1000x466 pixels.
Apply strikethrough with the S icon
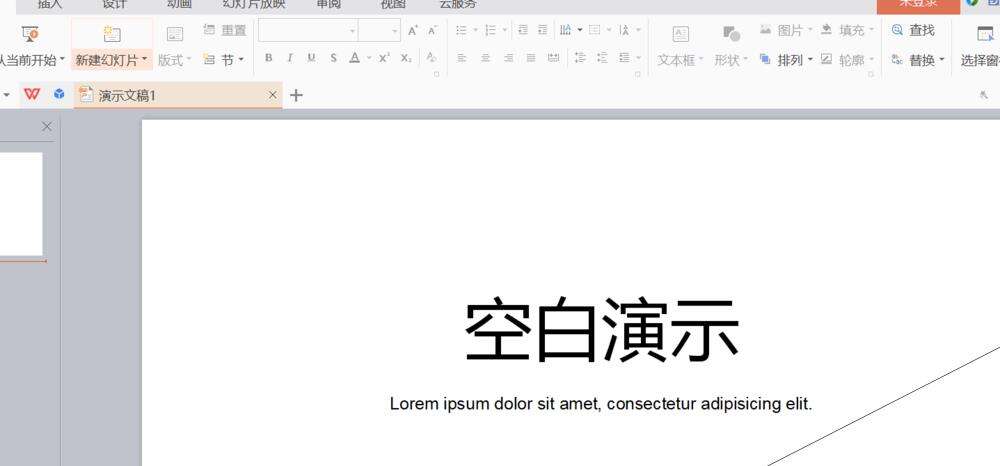pyautogui.click(x=333, y=59)
